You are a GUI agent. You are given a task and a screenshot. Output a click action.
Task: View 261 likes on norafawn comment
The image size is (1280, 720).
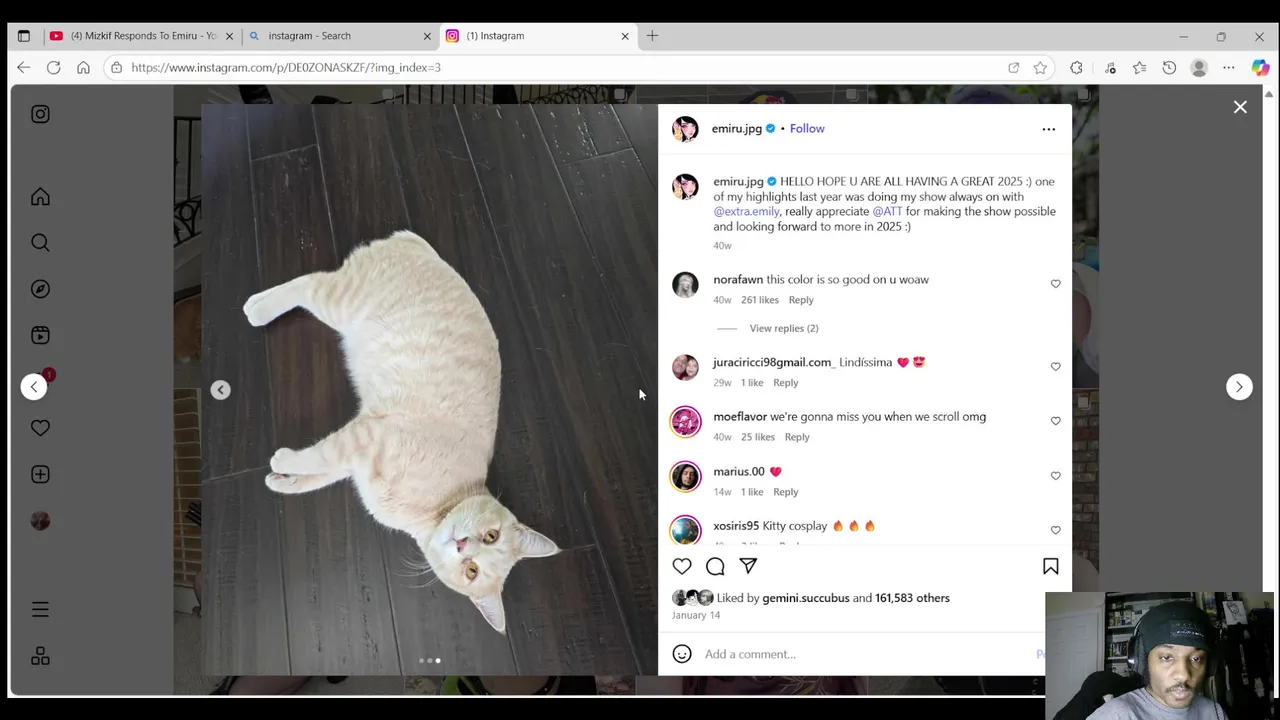coord(759,300)
